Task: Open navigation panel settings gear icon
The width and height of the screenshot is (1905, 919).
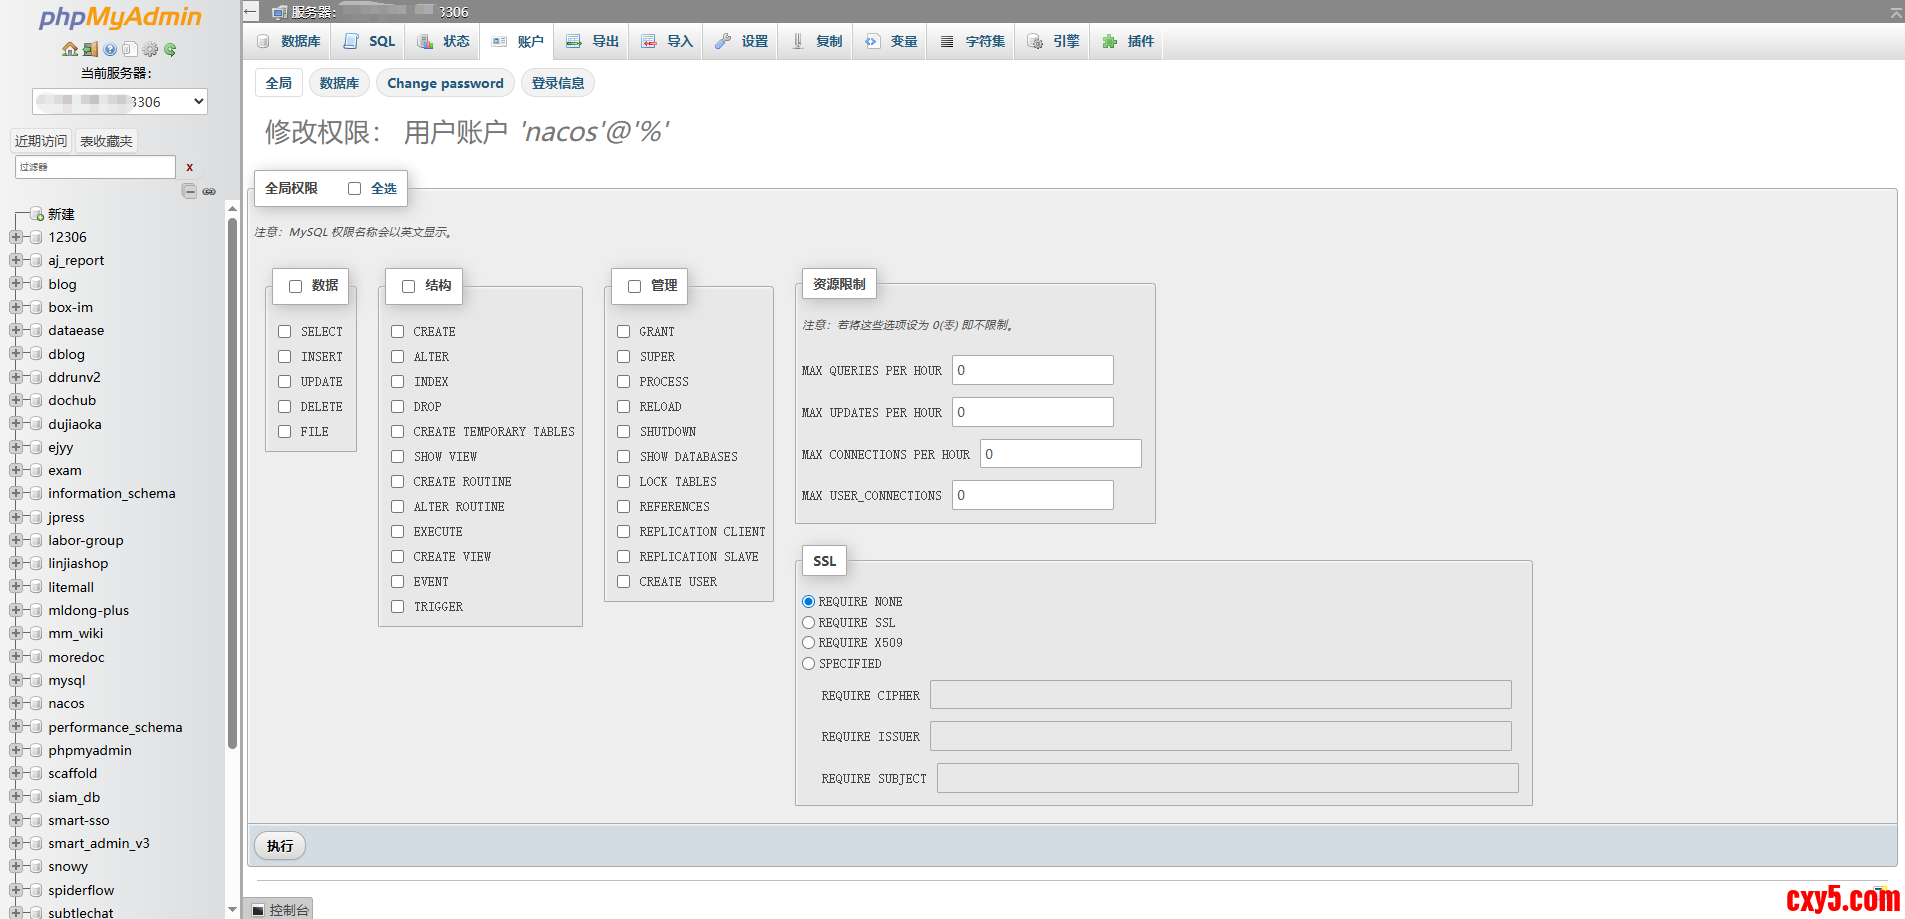Action: (x=150, y=49)
